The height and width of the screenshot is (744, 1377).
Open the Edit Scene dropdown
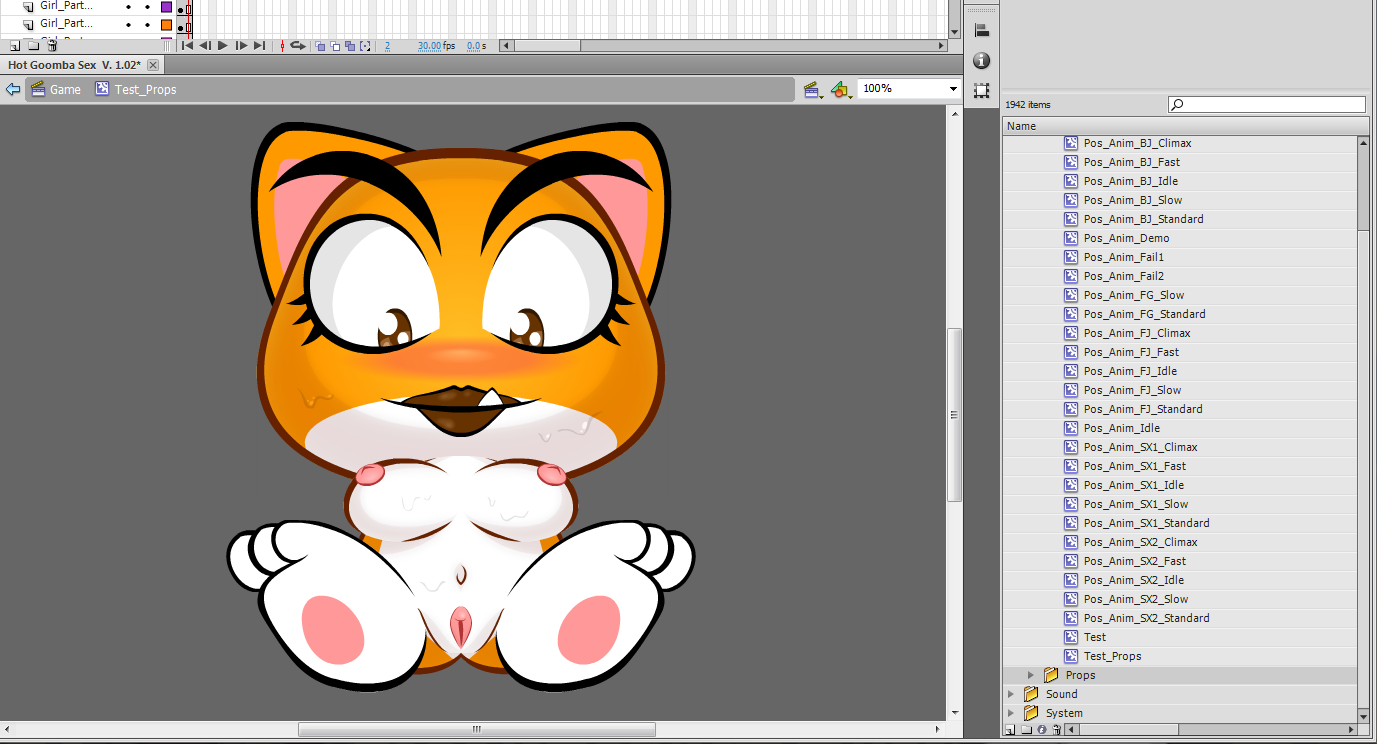814,90
